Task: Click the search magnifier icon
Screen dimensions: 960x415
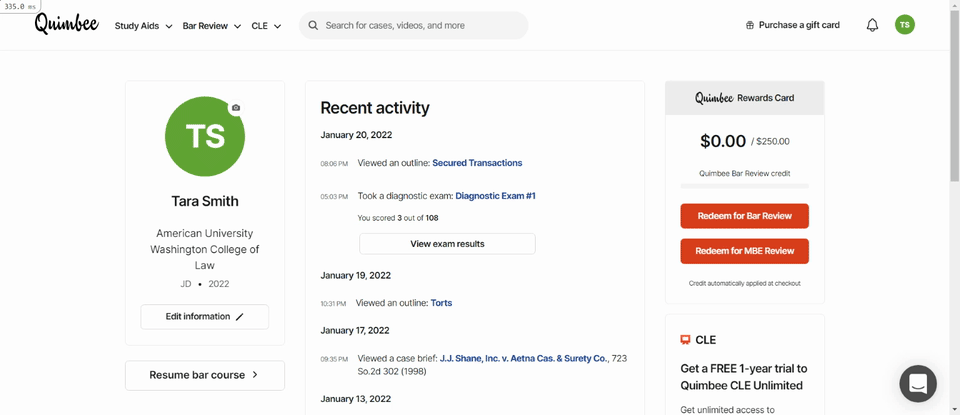Action: [313, 26]
